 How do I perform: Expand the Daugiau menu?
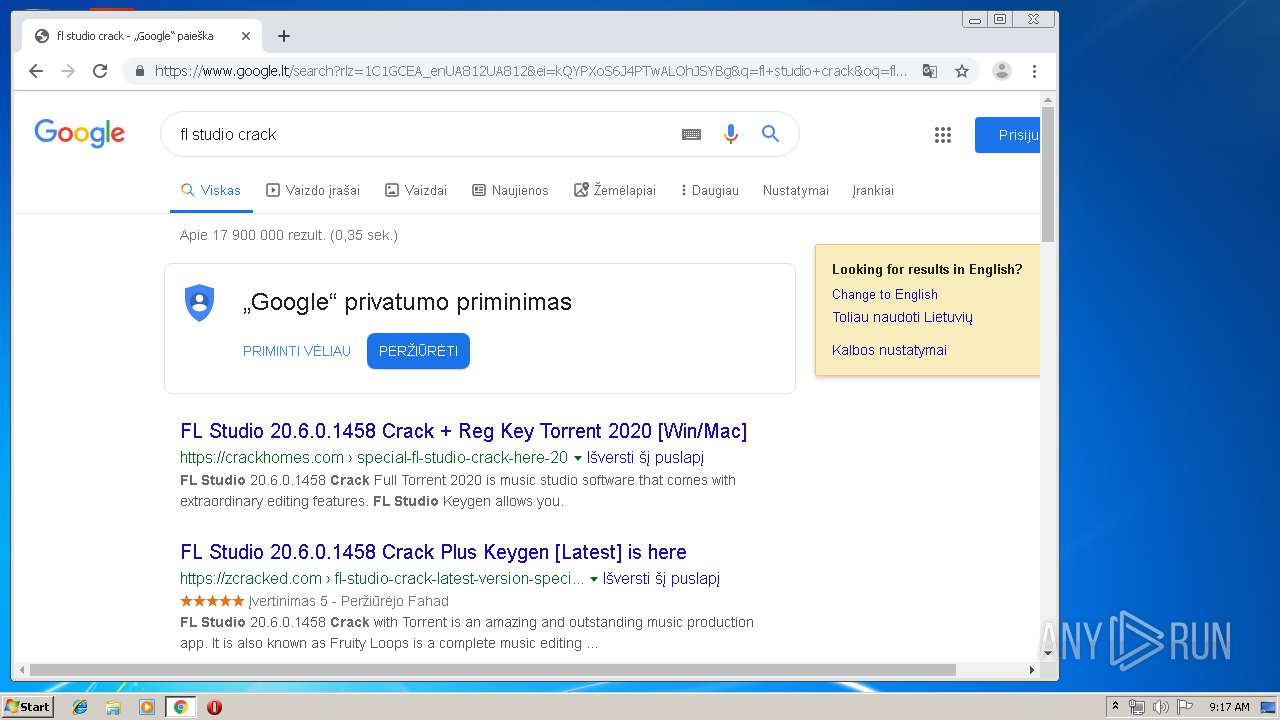tap(710, 190)
